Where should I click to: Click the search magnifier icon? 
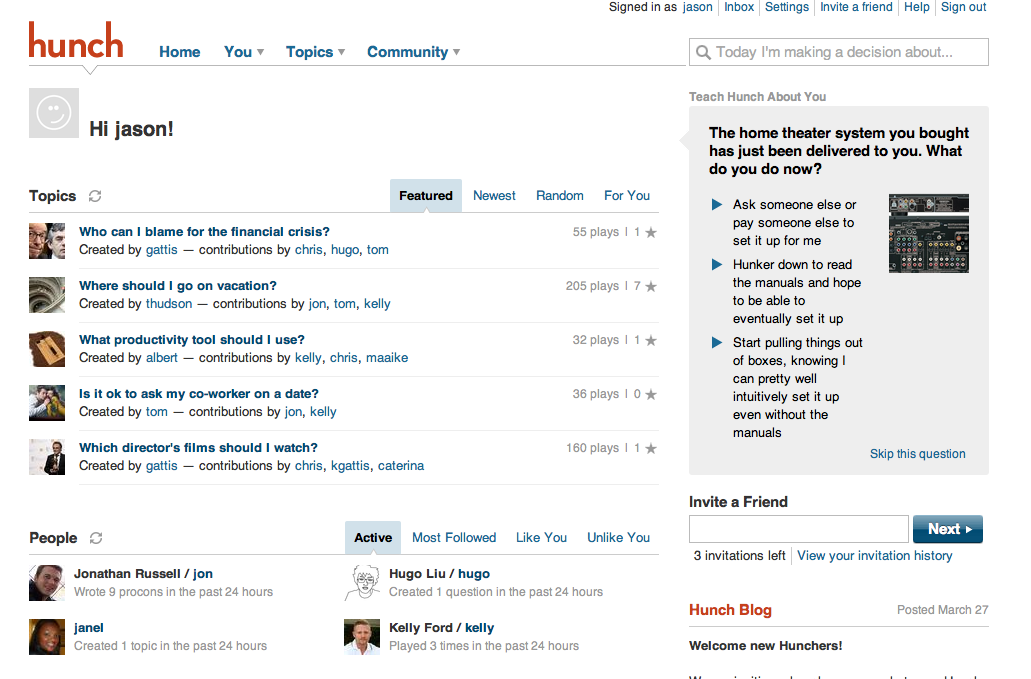click(703, 53)
